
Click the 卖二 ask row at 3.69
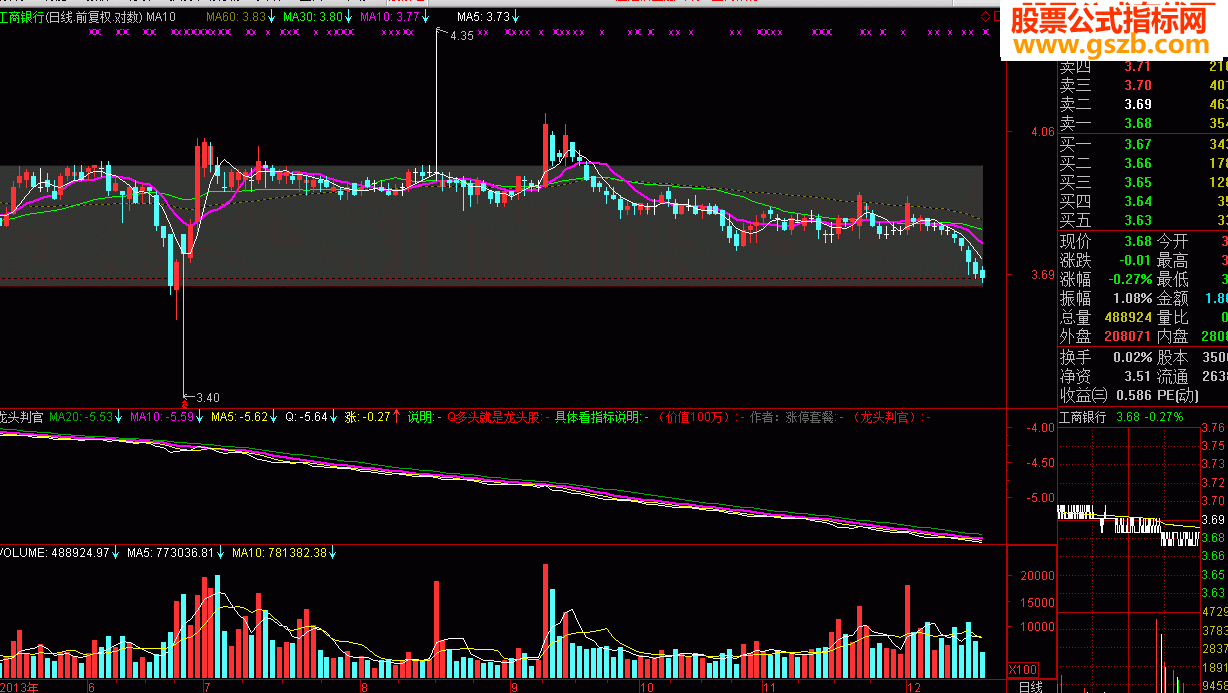[x=1142, y=104]
